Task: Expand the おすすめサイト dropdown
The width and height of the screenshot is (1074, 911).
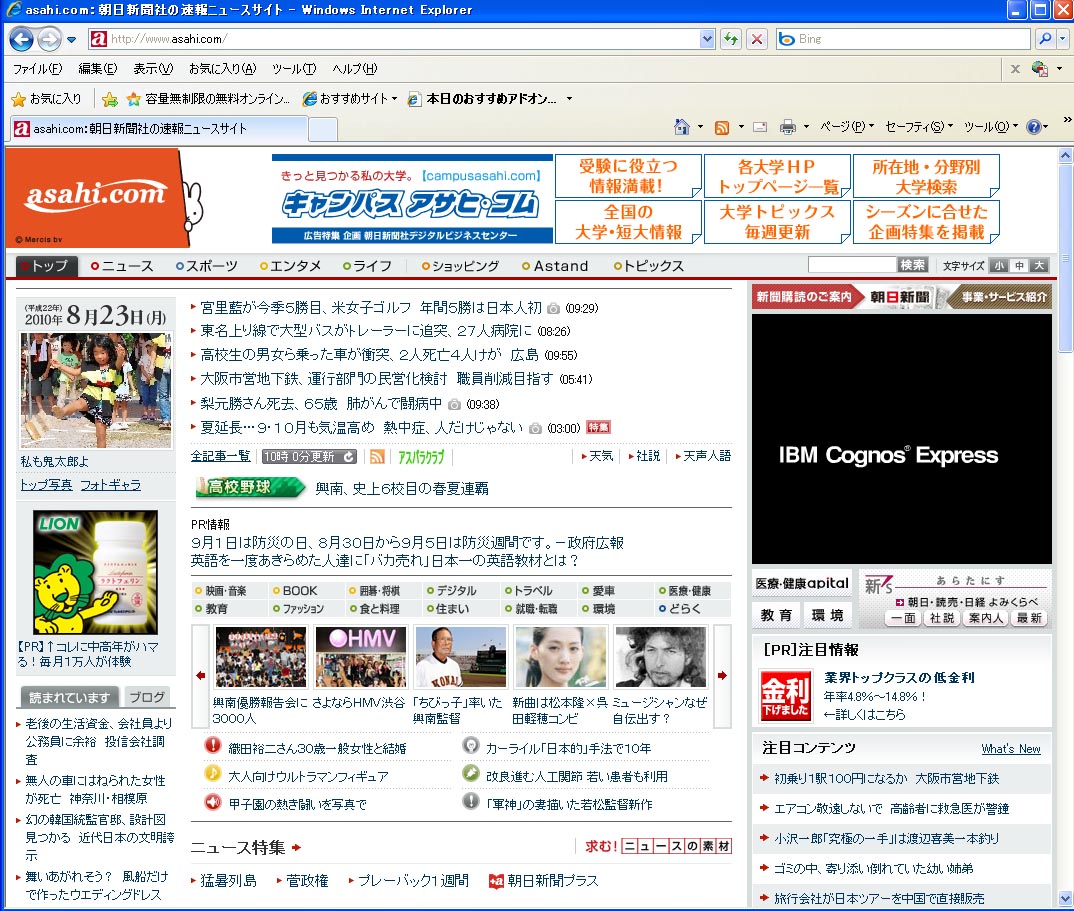Action: click(395, 99)
